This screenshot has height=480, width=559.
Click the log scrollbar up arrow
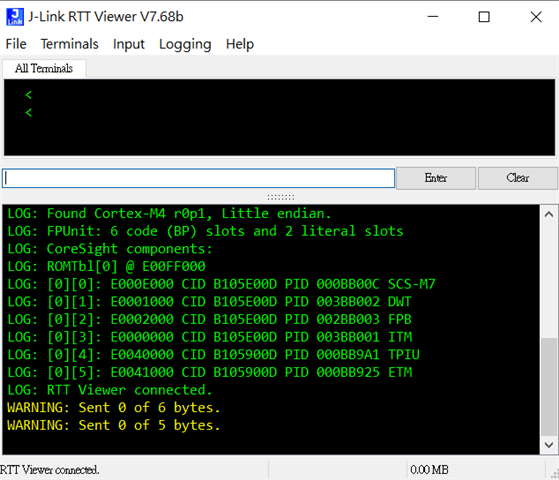pyautogui.click(x=549, y=214)
